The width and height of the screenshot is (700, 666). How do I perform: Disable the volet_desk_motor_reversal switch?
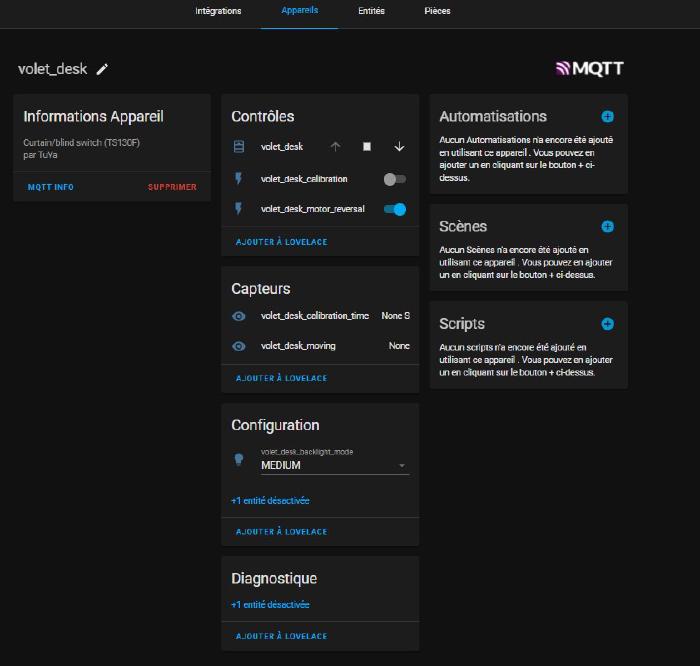394,210
